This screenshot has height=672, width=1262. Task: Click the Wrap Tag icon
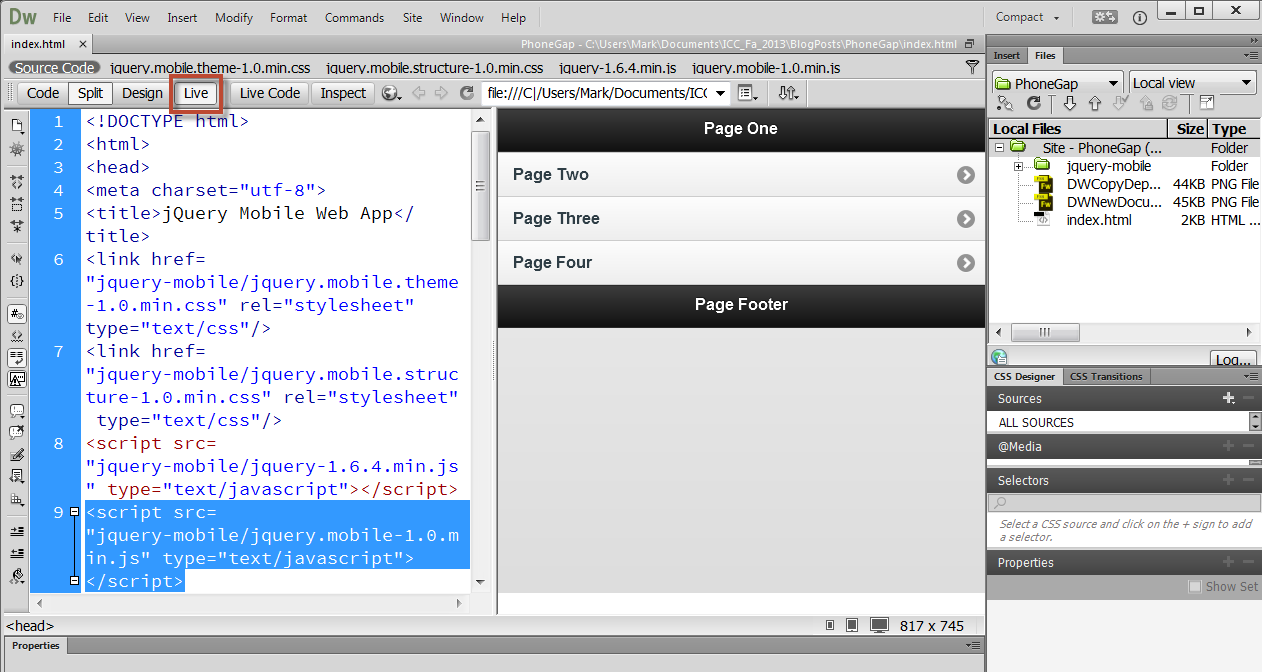[x=17, y=455]
